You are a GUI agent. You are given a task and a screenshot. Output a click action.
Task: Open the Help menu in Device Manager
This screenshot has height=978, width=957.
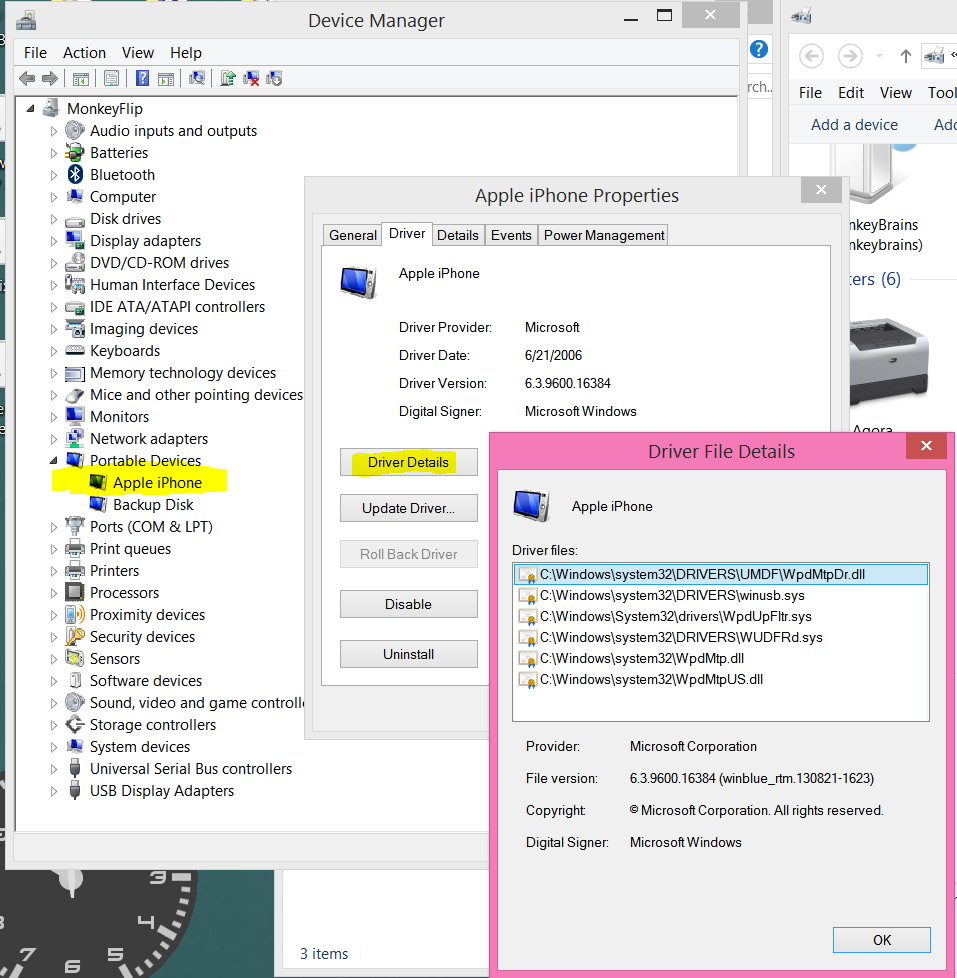coord(186,53)
